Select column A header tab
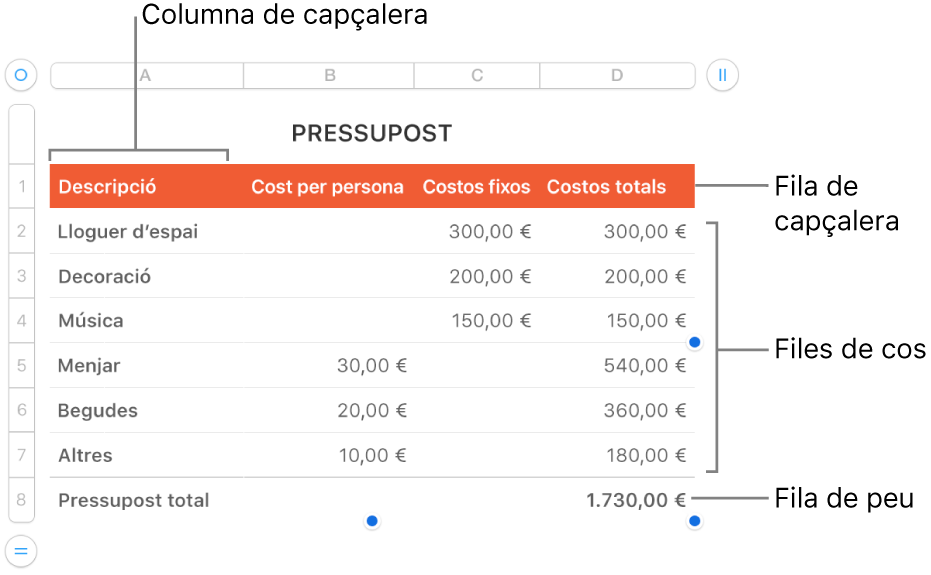This screenshot has height=575, width=931. [x=147, y=76]
